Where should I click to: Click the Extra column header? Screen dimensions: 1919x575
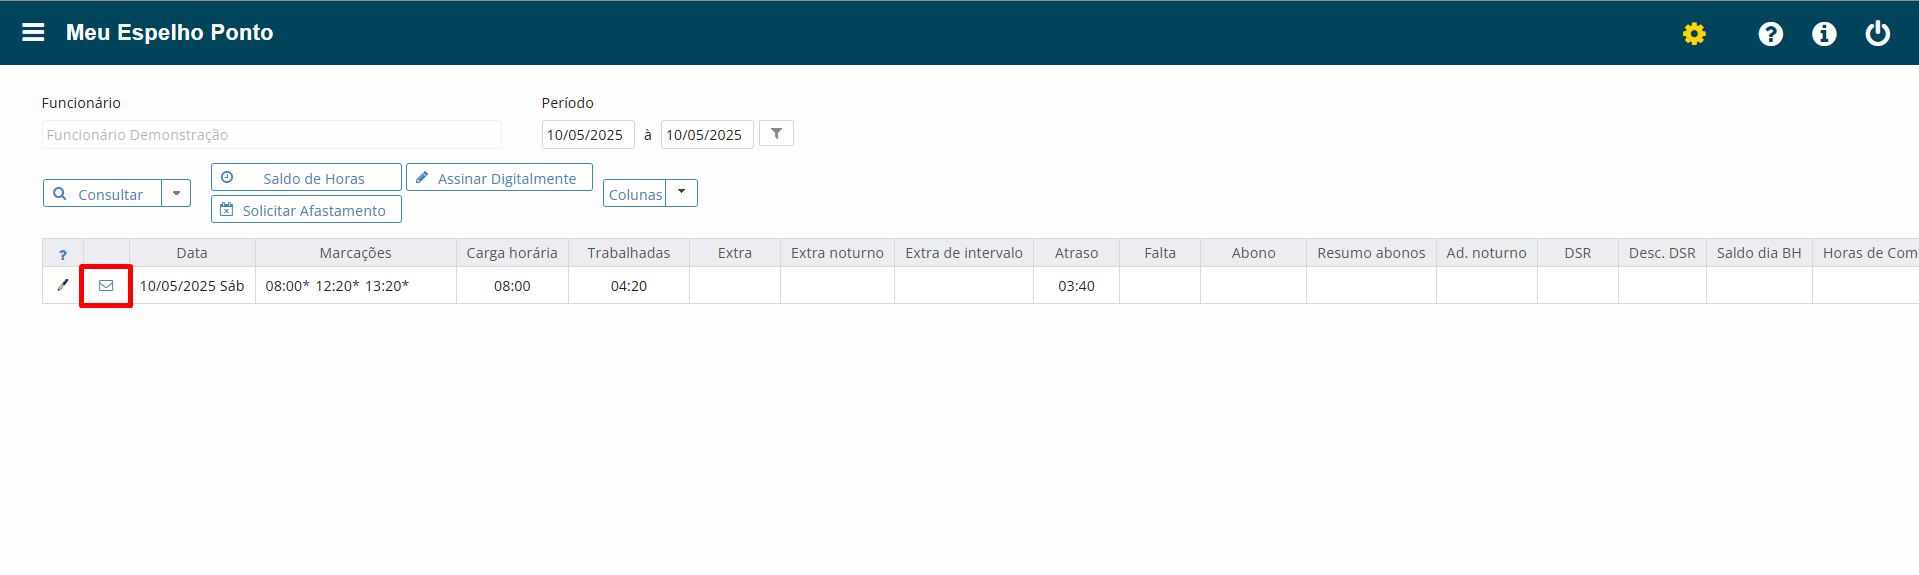(735, 253)
